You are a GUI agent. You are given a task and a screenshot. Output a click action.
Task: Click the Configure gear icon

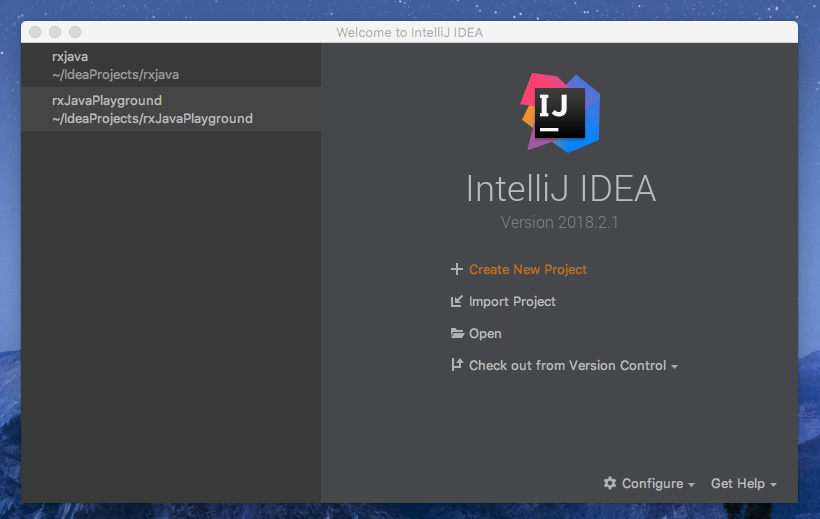(610, 483)
